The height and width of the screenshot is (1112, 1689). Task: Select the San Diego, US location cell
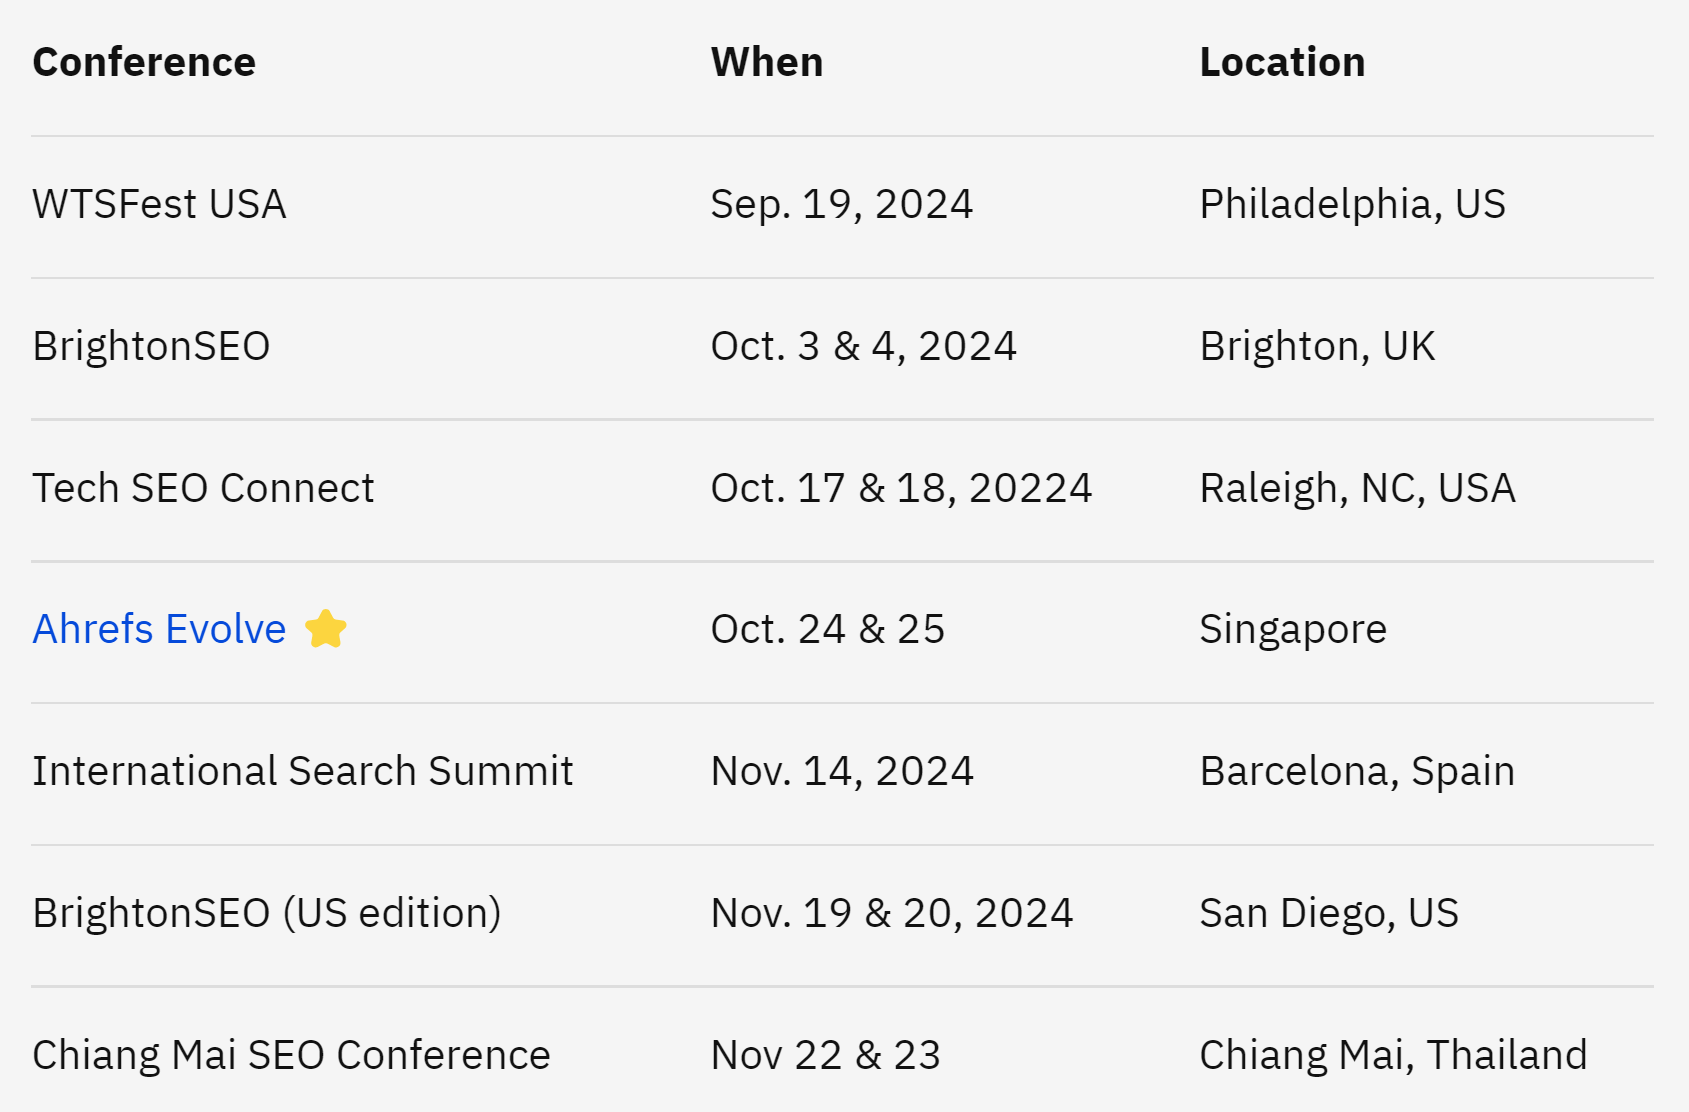[1329, 913]
